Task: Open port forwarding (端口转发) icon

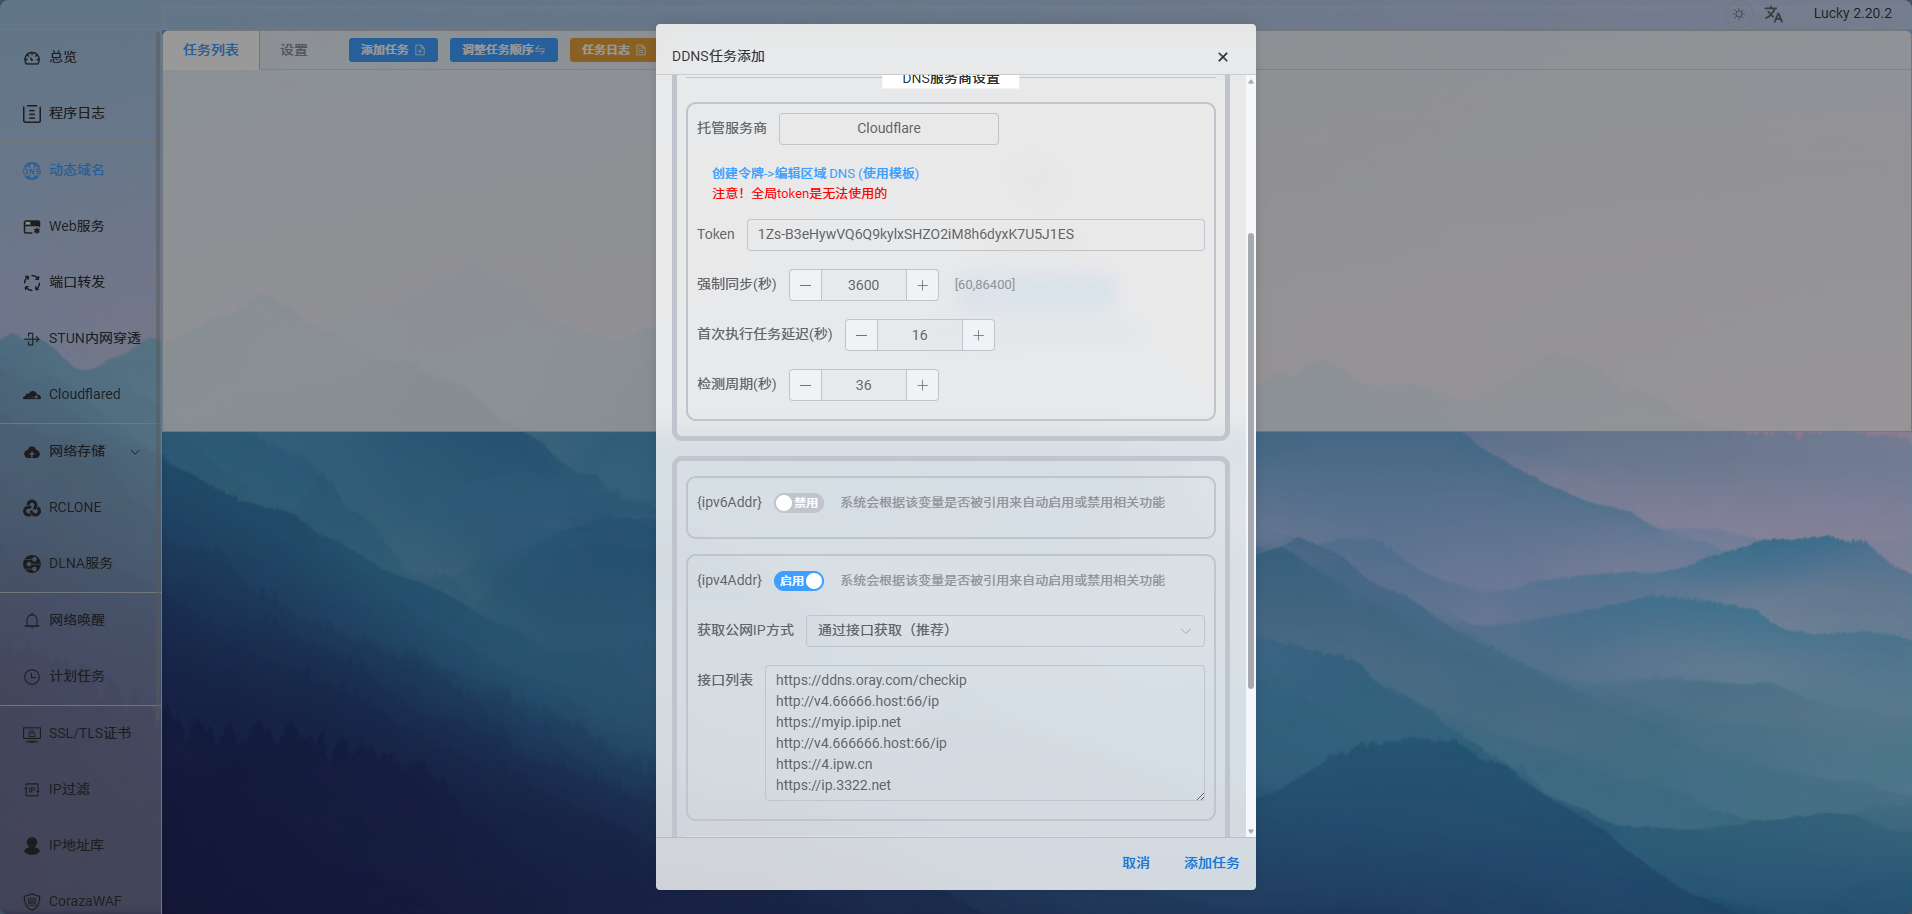Action: pyautogui.click(x=32, y=283)
